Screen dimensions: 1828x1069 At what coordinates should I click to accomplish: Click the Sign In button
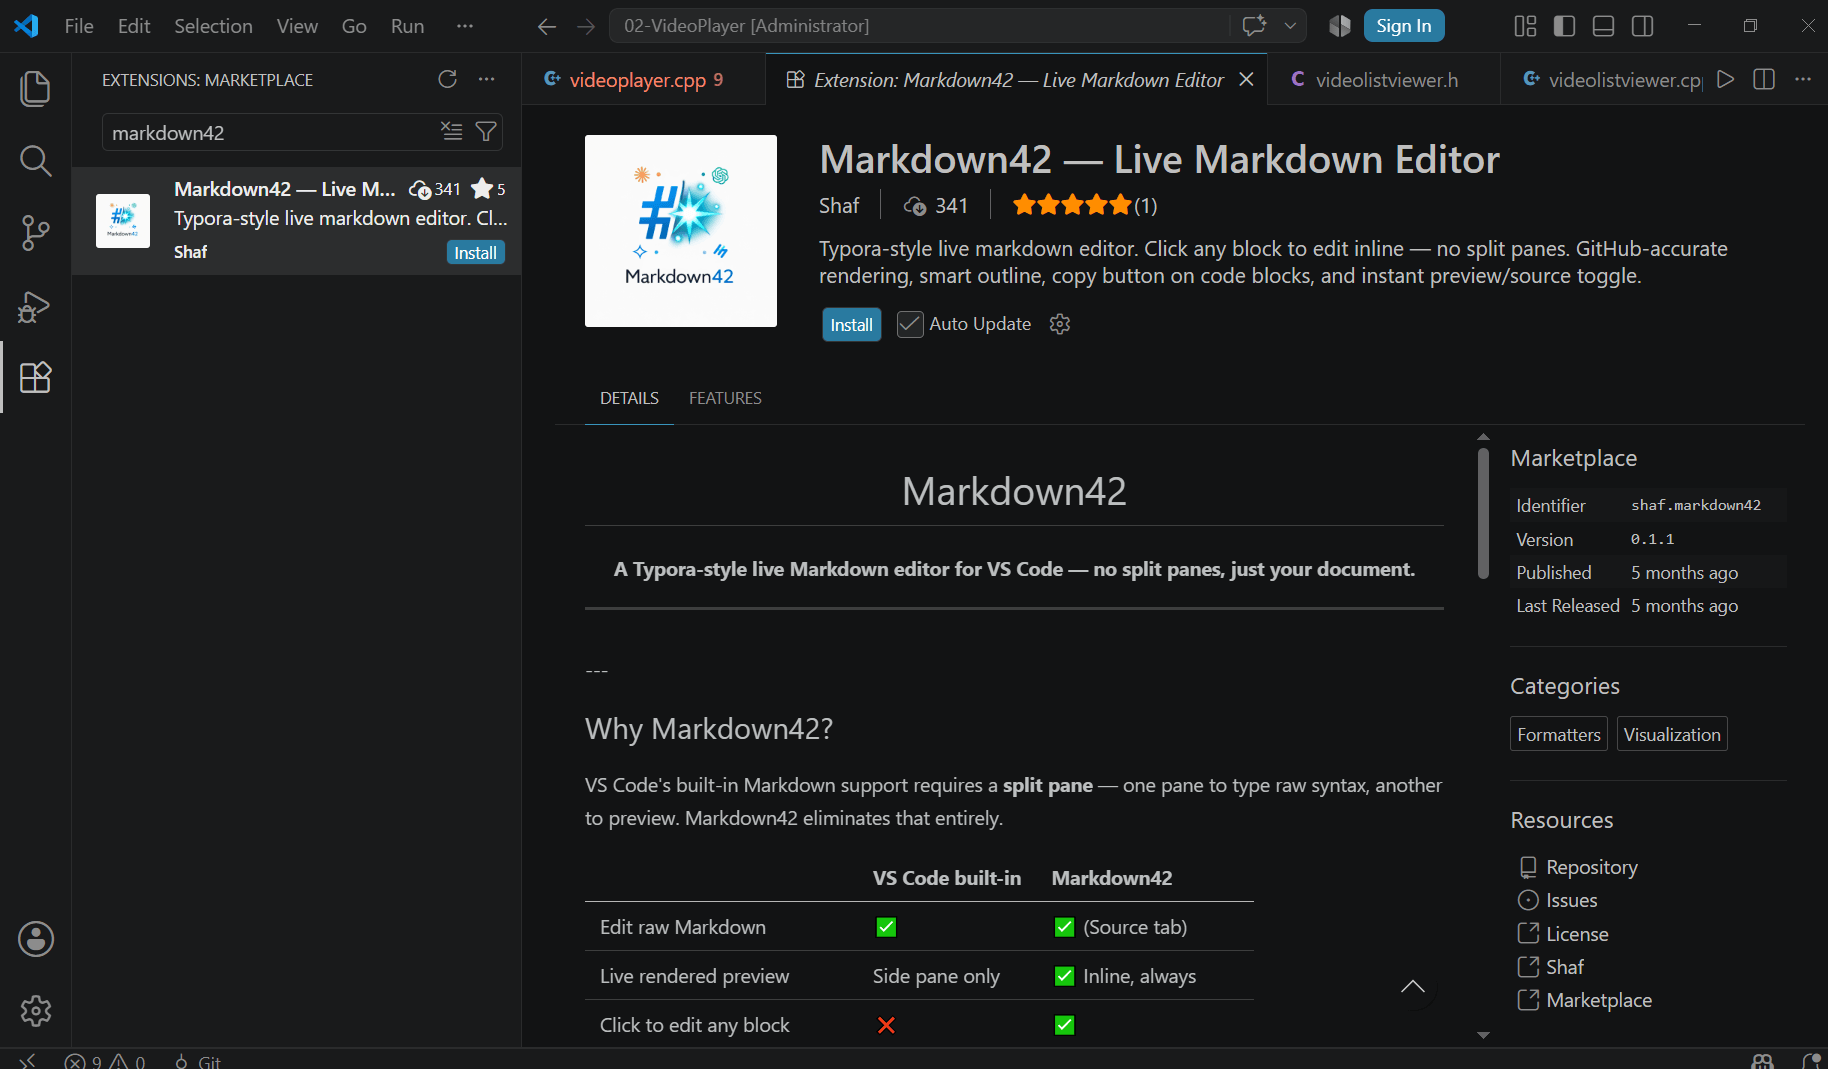pyautogui.click(x=1404, y=26)
